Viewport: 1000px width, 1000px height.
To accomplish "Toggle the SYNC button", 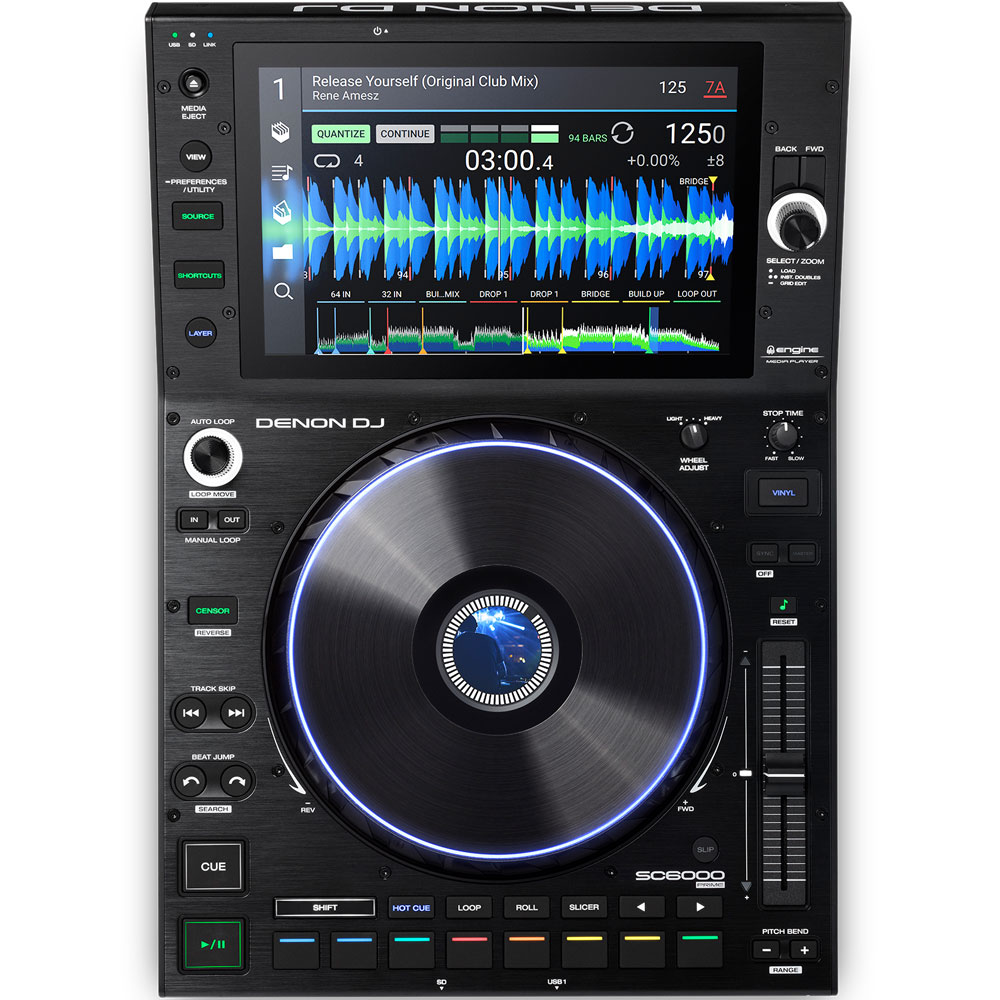I will point(765,554).
